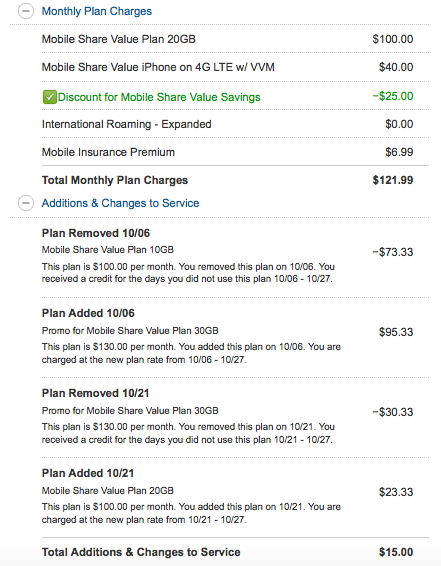The width and height of the screenshot is (441, 566).
Task: Click the $23.33 plan charge amount
Action: coord(396,492)
